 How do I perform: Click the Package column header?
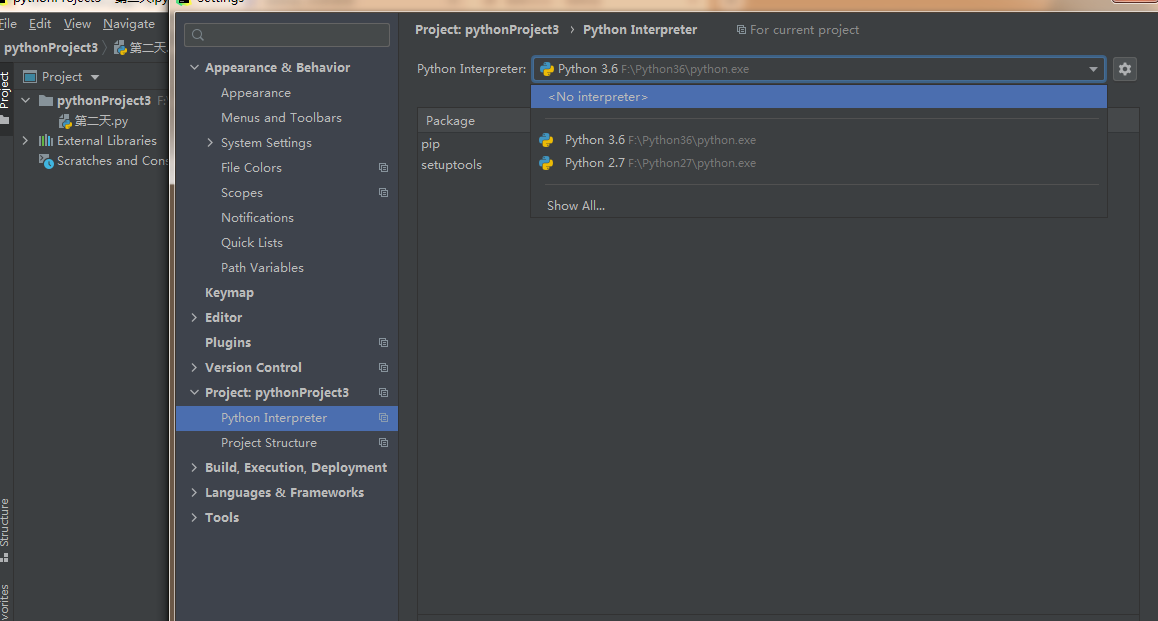[x=450, y=121]
